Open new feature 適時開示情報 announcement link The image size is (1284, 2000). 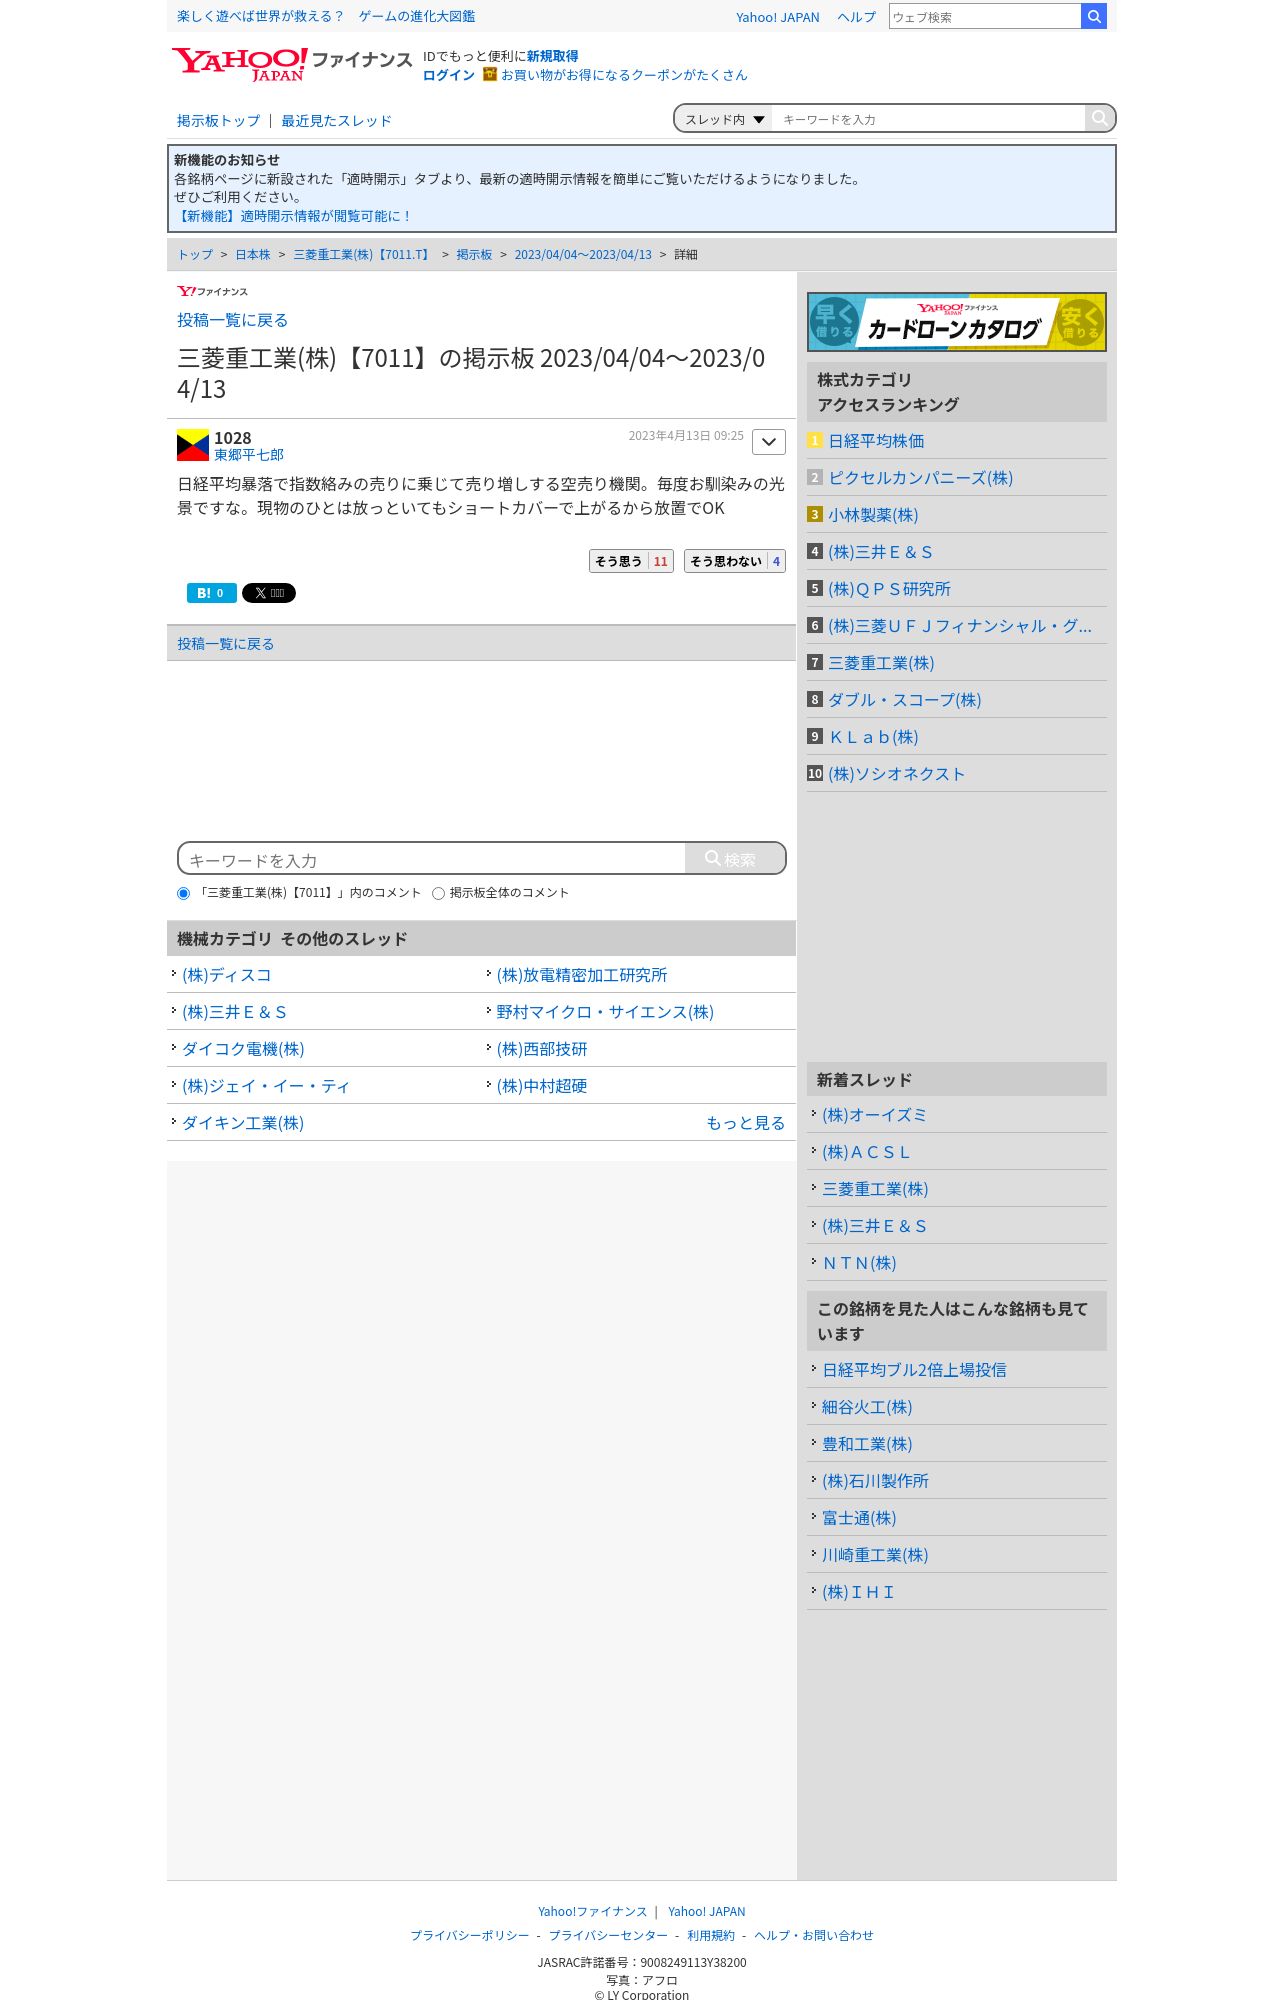click(293, 216)
